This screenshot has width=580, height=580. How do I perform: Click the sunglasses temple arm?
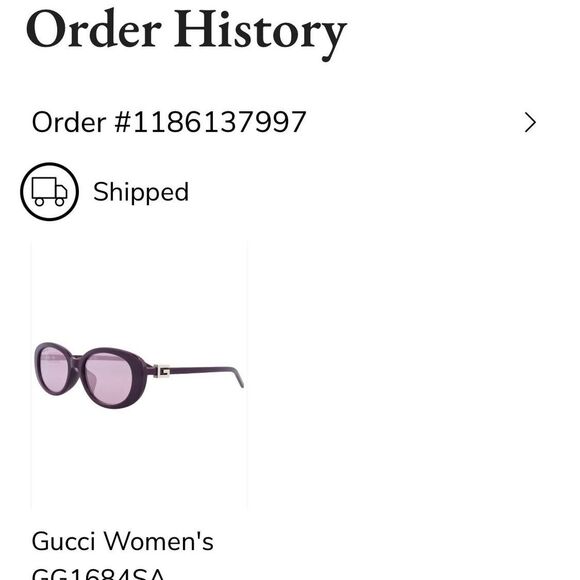205,373
